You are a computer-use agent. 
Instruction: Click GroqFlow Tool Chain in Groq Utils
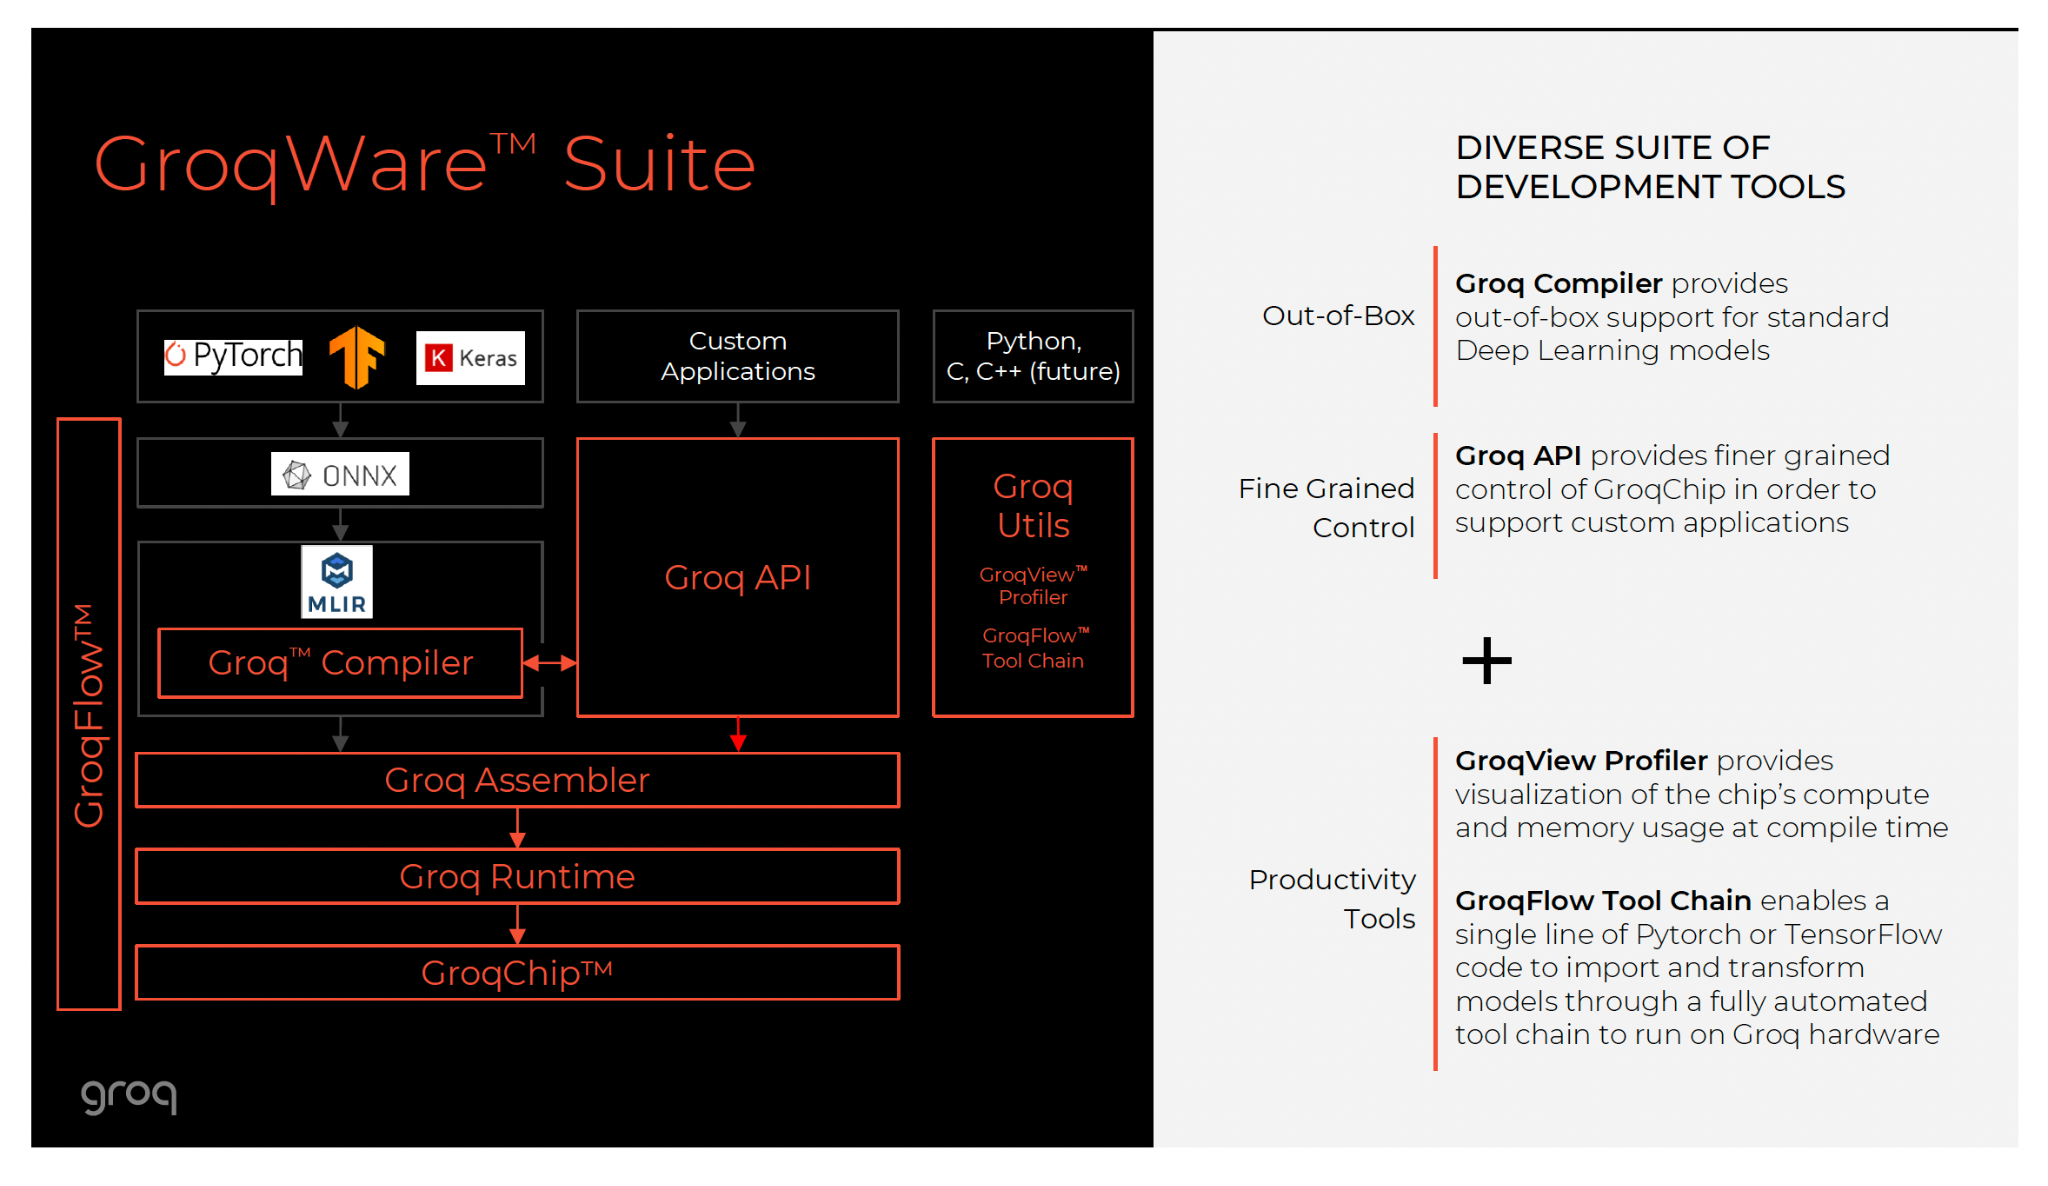click(x=1033, y=648)
